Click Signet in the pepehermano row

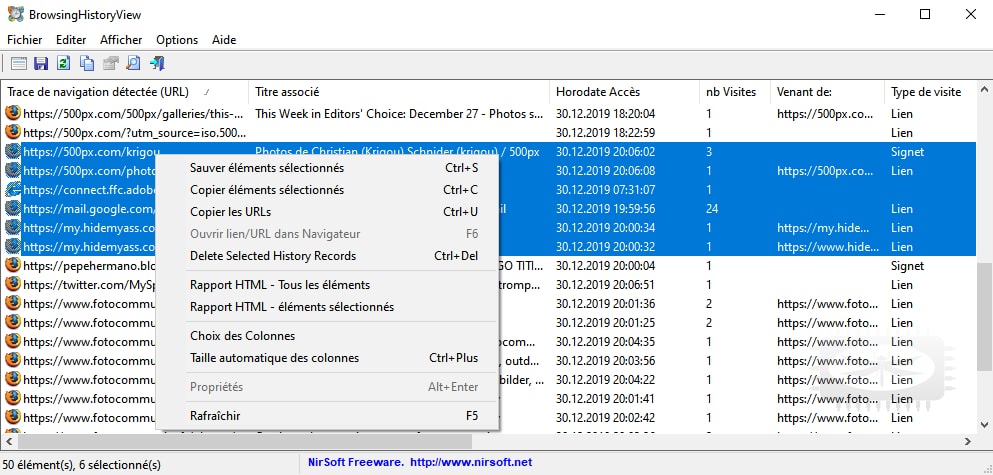pyautogui.click(x=908, y=266)
